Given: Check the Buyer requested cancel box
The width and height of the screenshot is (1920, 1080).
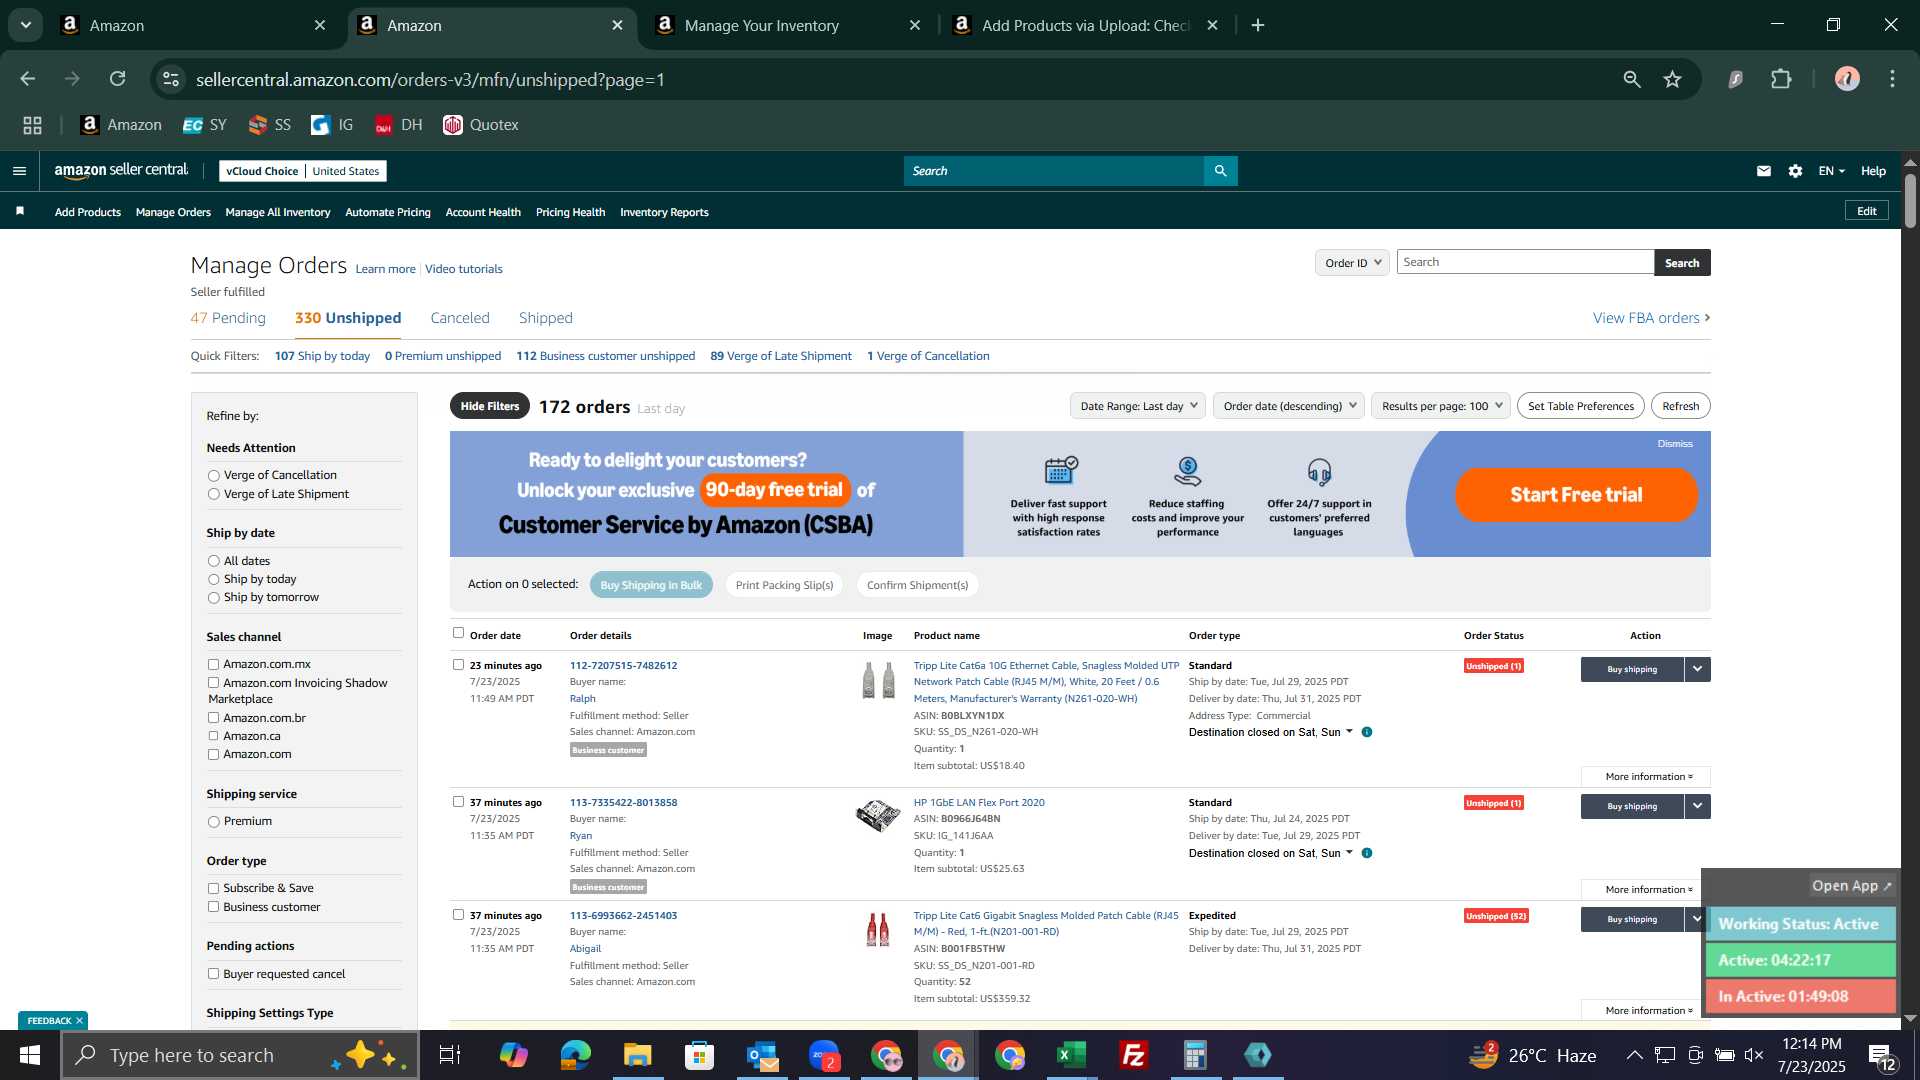Looking at the screenshot, I should pos(213,974).
